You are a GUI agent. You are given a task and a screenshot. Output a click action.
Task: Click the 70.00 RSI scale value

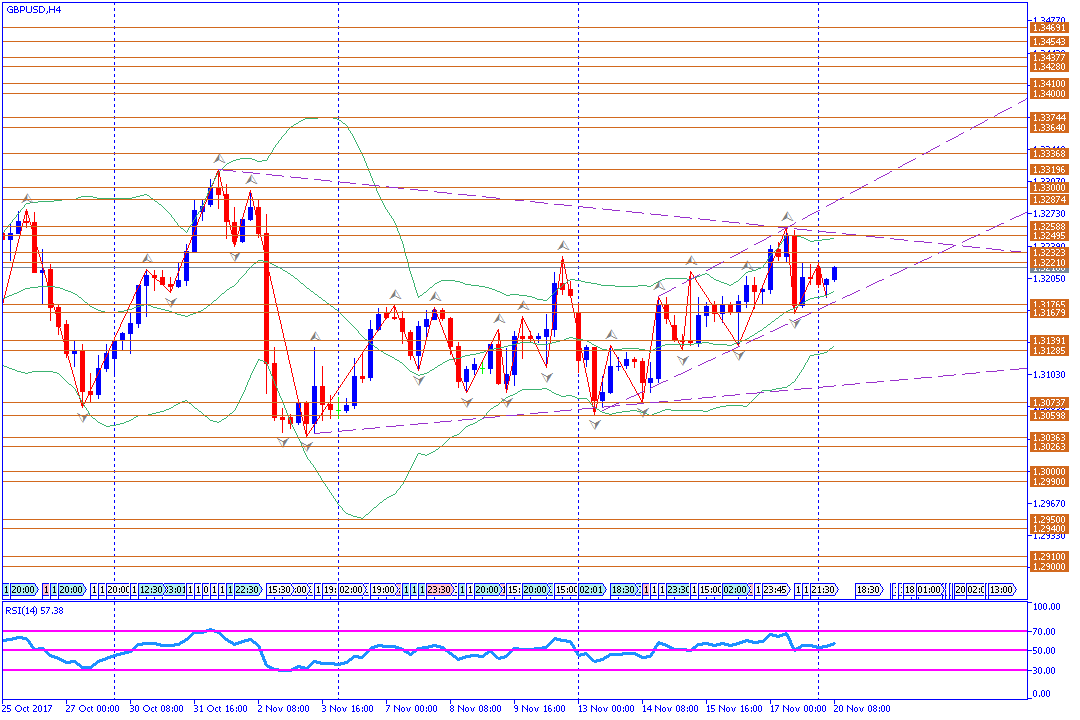(x=1044, y=631)
